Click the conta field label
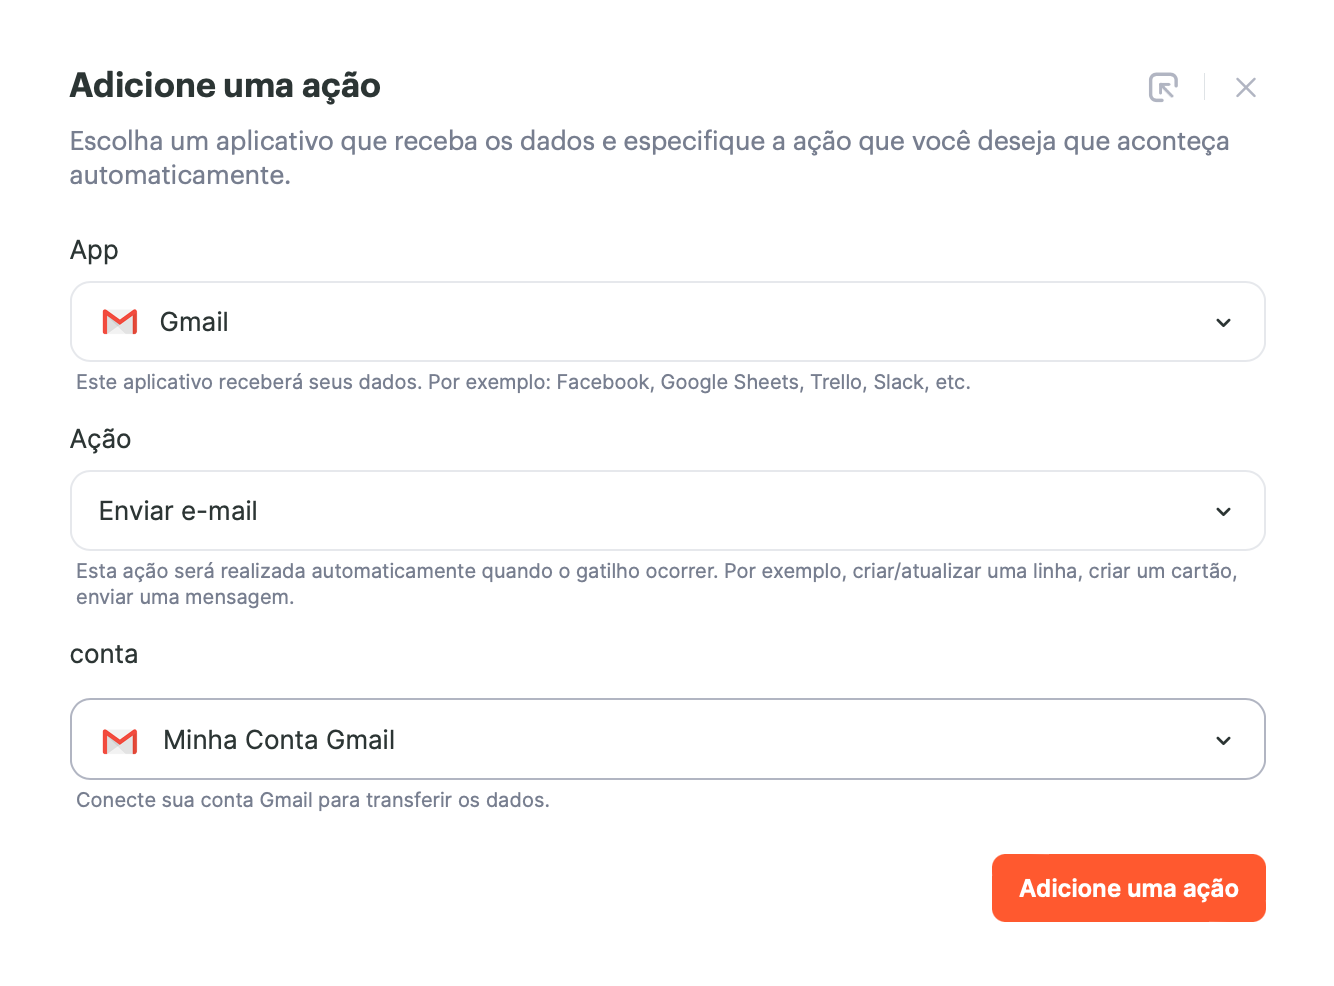Image resolution: width=1334 pixels, height=986 pixels. (104, 654)
